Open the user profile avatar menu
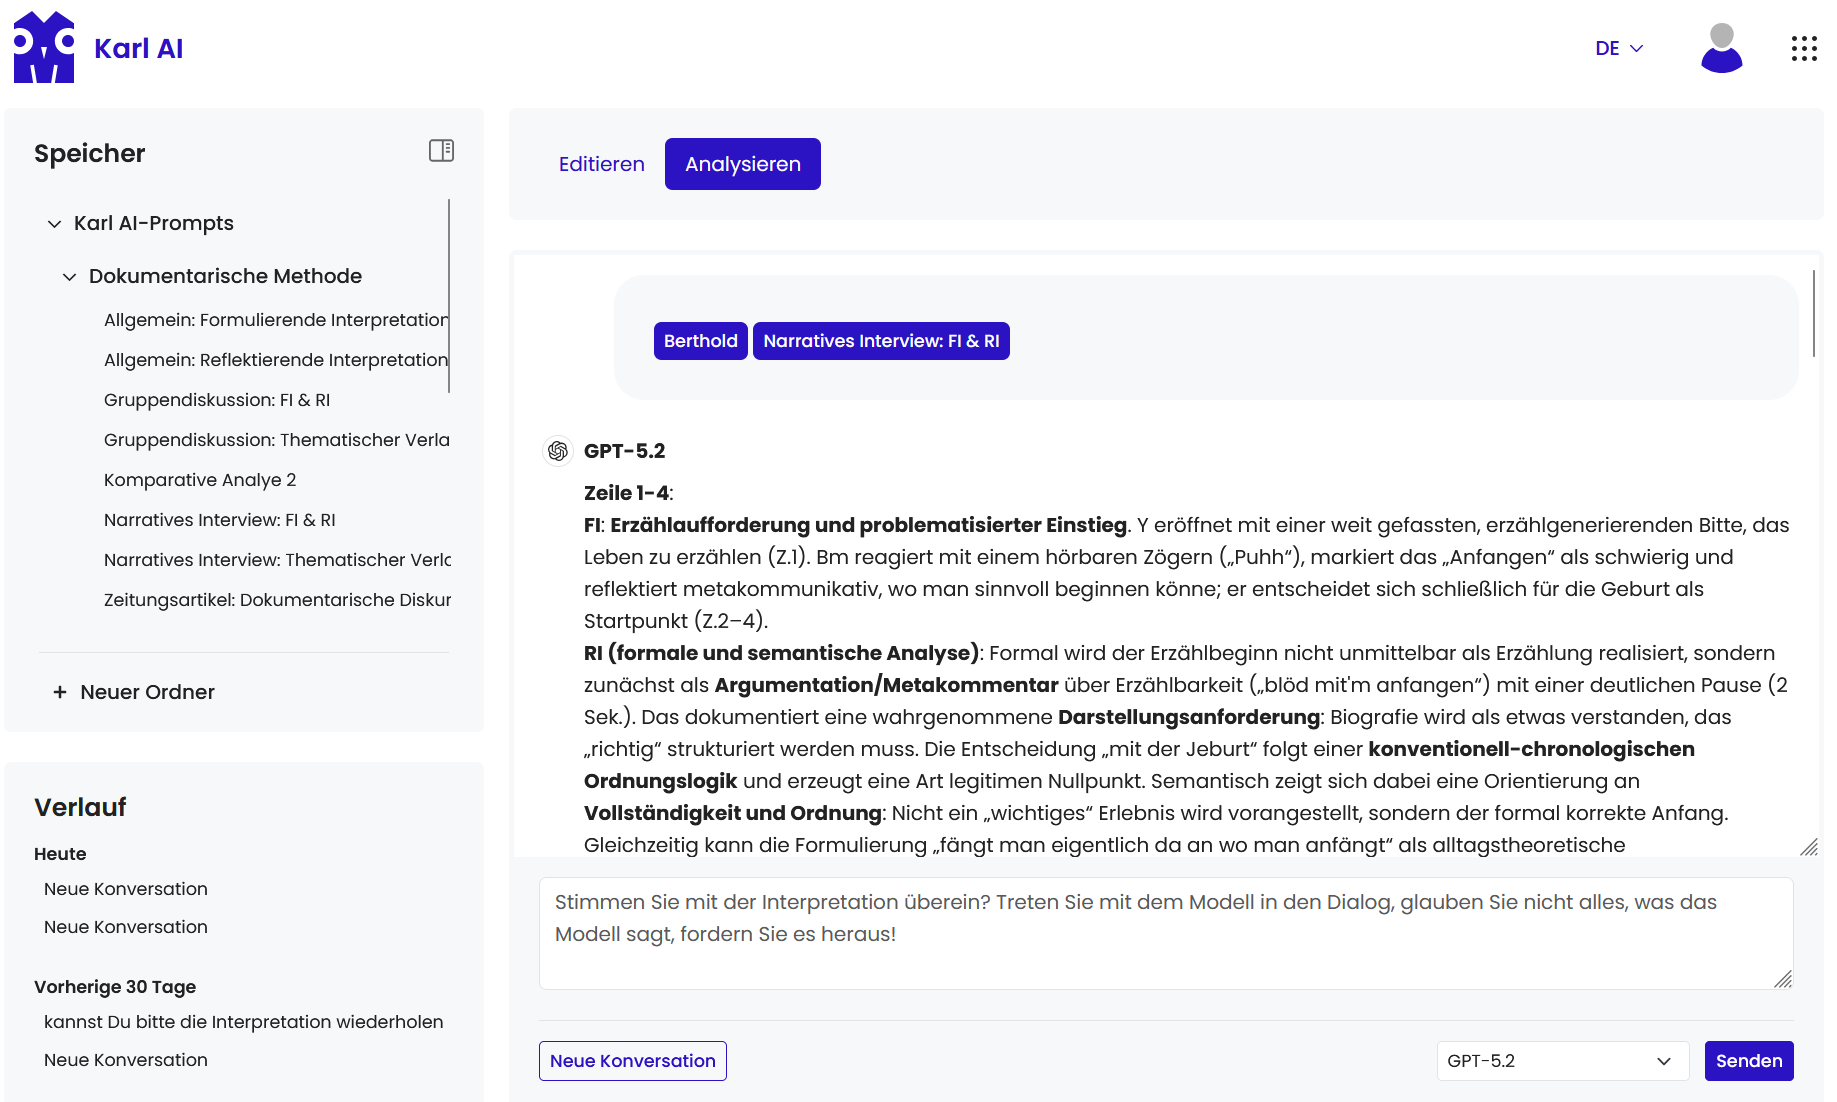Screen dimensions: 1837x1102 pos(1721,48)
